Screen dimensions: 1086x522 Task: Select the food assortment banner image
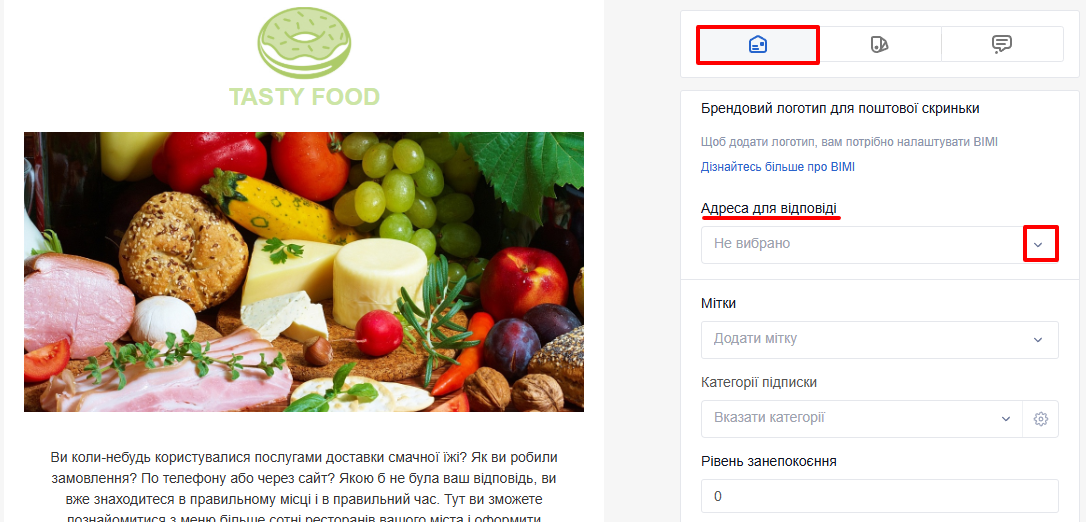(x=303, y=272)
